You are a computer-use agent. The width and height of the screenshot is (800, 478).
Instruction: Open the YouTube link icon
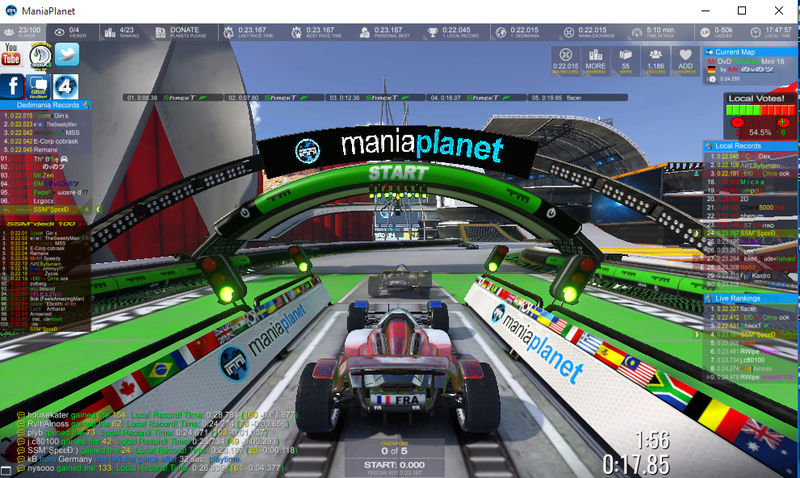11,54
